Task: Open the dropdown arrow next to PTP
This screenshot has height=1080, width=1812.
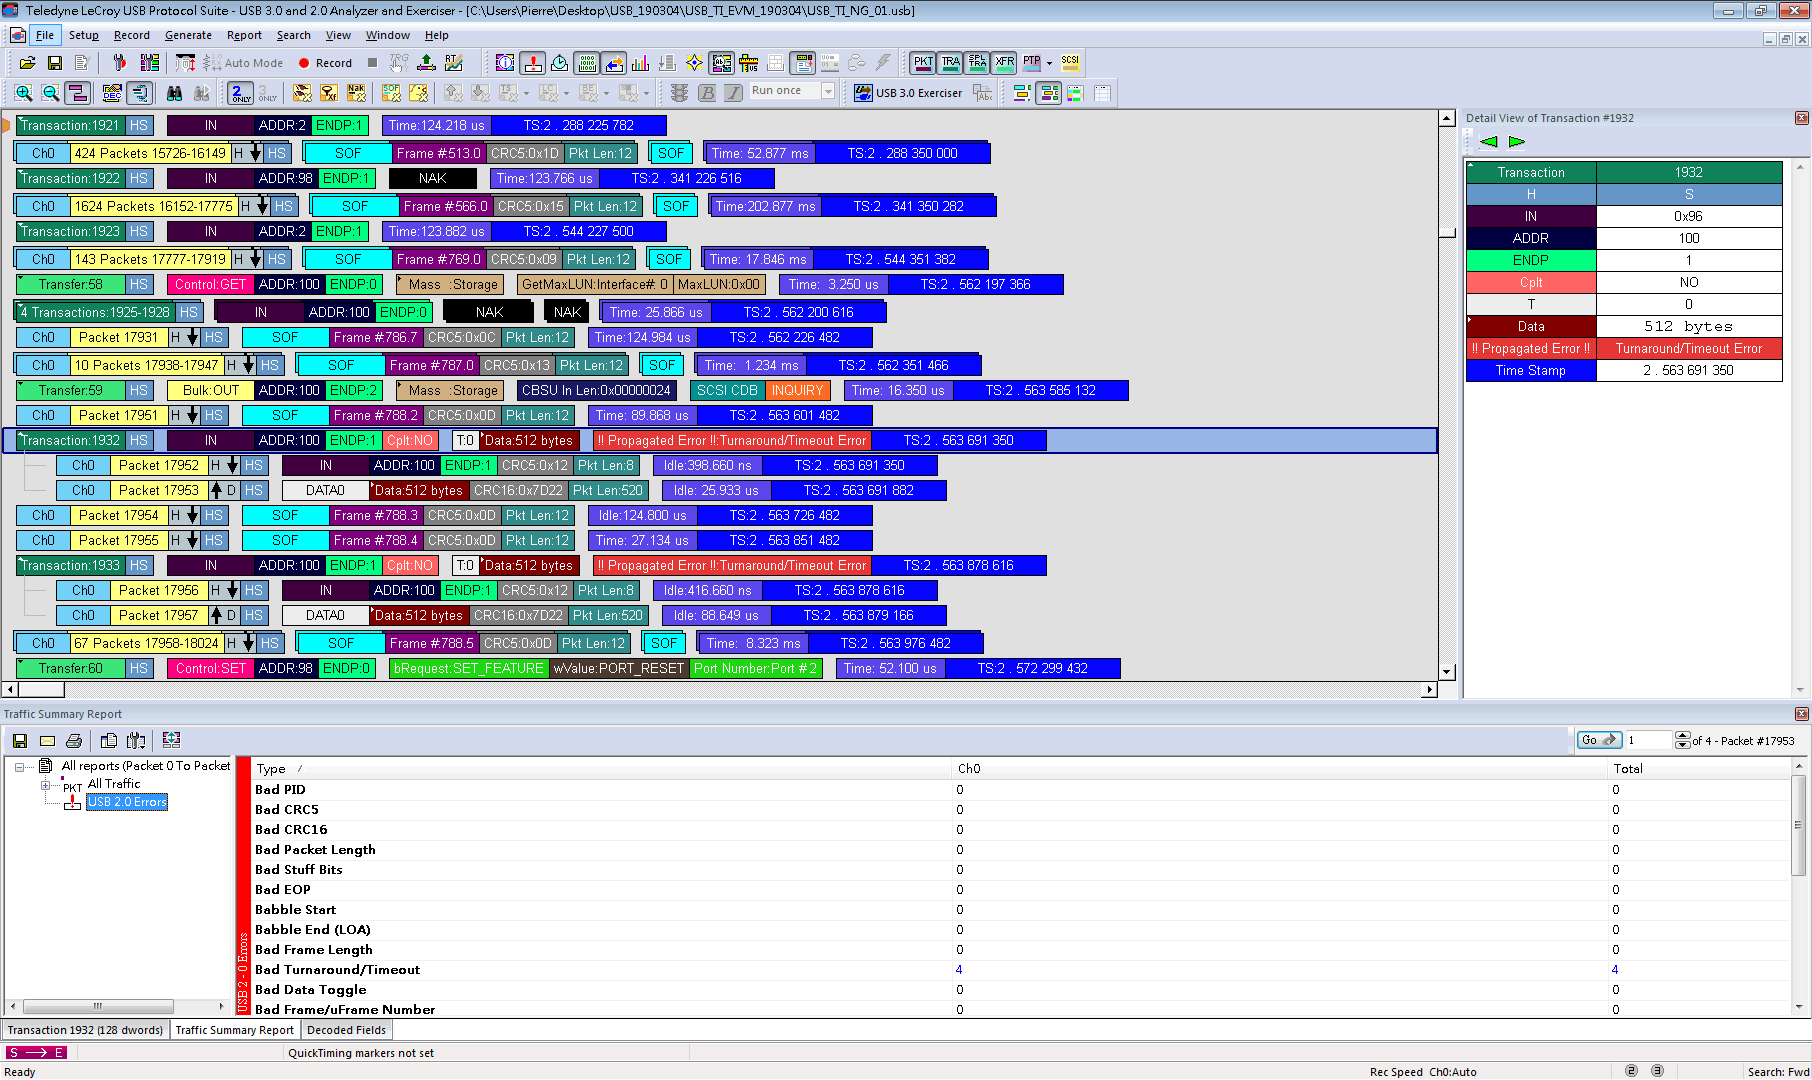Action: 1049,63
